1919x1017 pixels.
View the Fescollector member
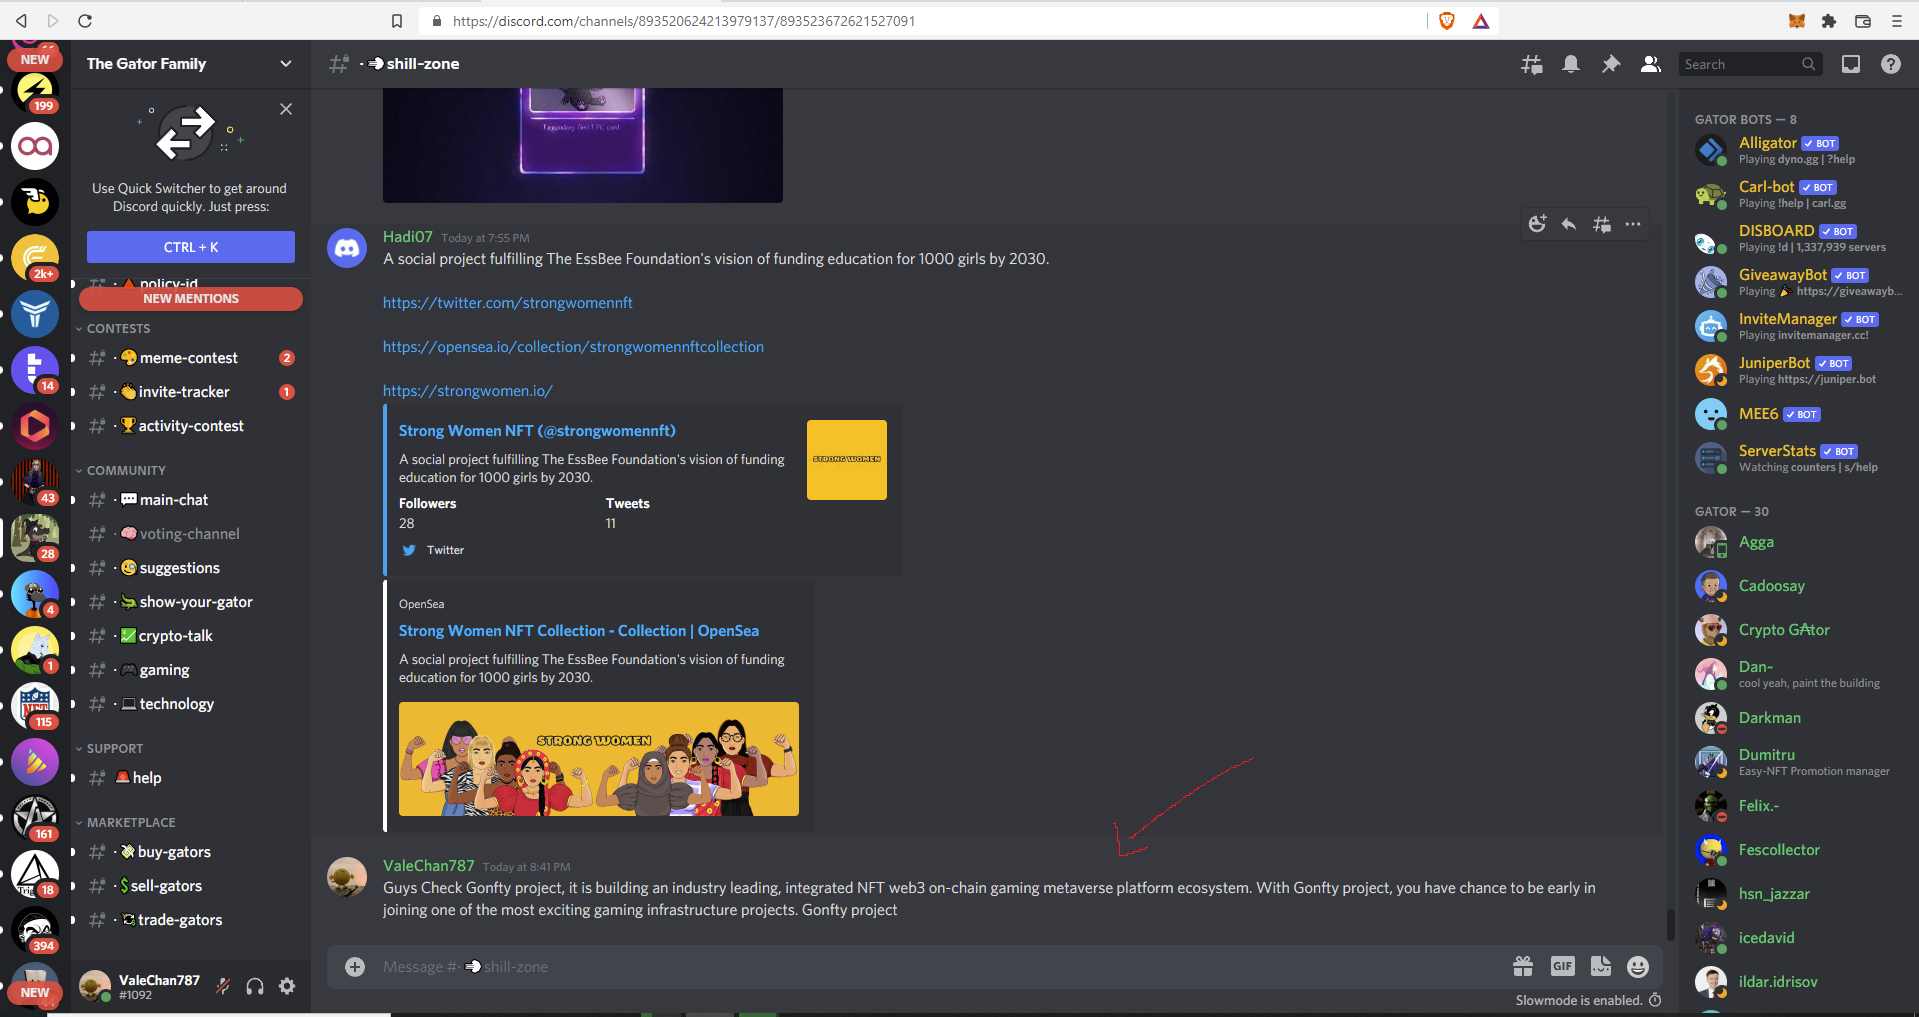pos(1797,850)
